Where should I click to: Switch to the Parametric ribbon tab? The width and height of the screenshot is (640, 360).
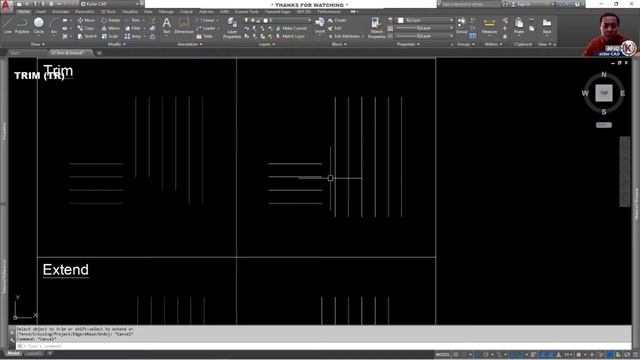click(x=84, y=12)
